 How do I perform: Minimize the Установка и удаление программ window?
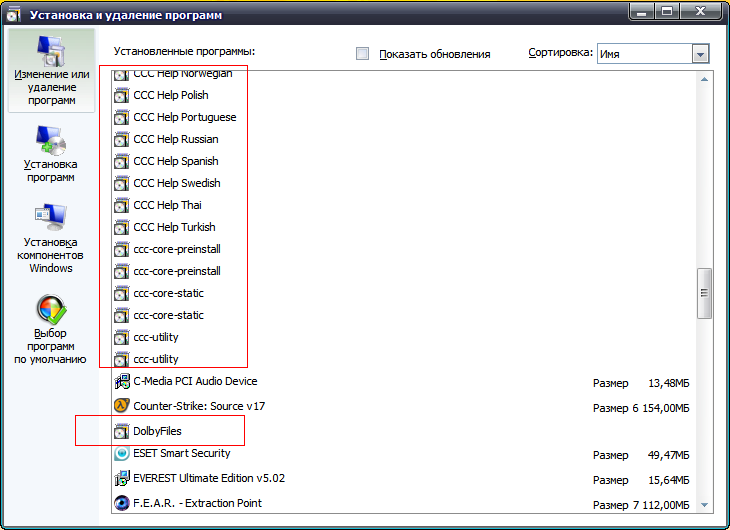[x=642, y=11]
